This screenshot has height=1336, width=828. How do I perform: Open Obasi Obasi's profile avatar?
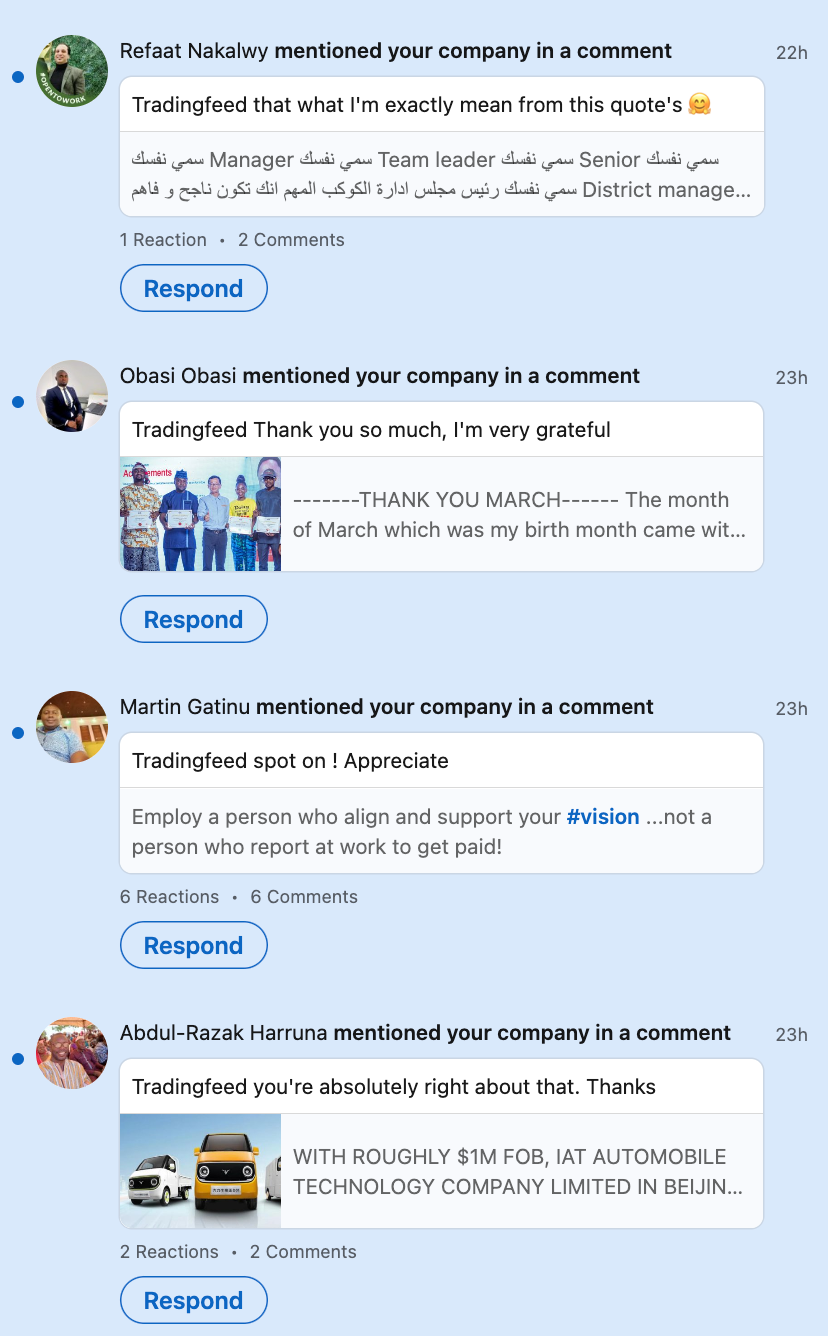pos(72,396)
